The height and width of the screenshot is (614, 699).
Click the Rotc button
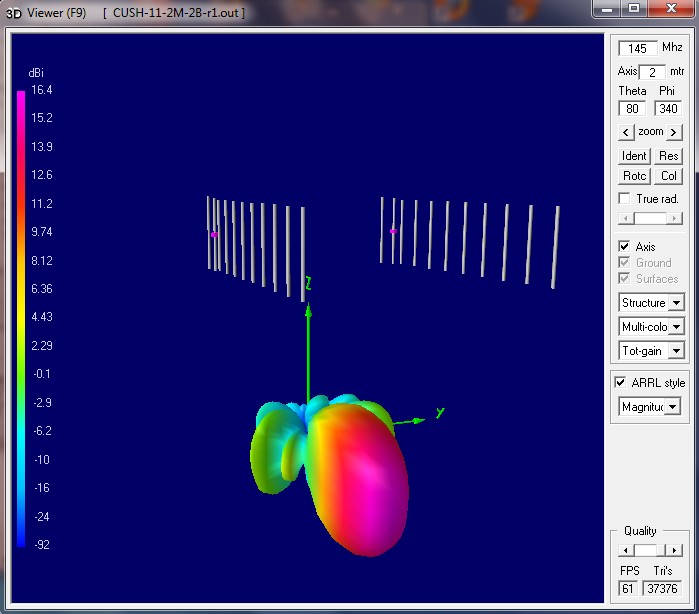[x=634, y=176]
